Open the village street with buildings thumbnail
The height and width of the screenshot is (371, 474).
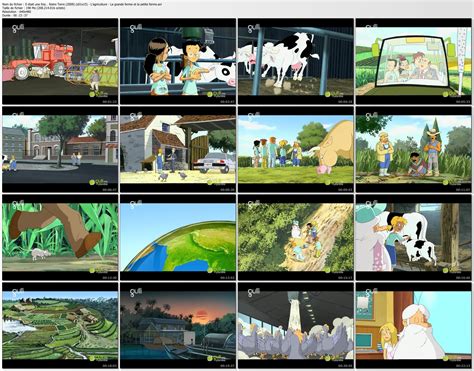tap(60, 149)
